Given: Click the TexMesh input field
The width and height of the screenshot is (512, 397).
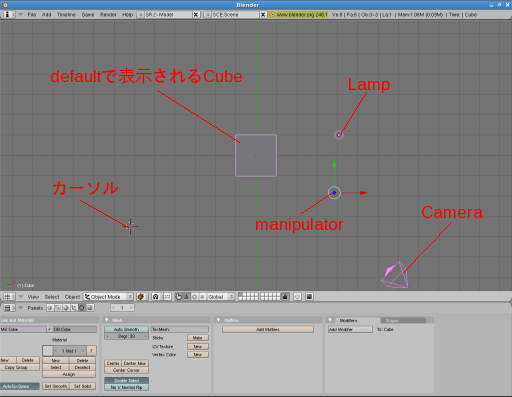Looking at the screenshot, I should click(x=180, y=329).
